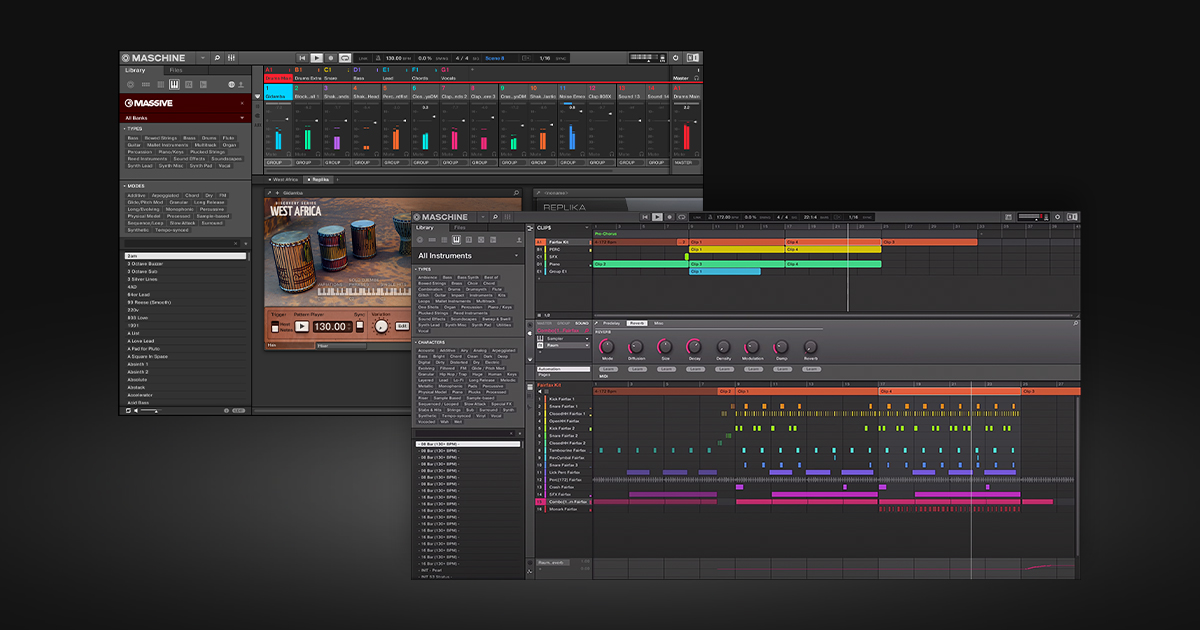The height and width of the screenshot is (630, 1200).
Task: Open the All Instruments product dropdown
Action: (x=470, y=256)
